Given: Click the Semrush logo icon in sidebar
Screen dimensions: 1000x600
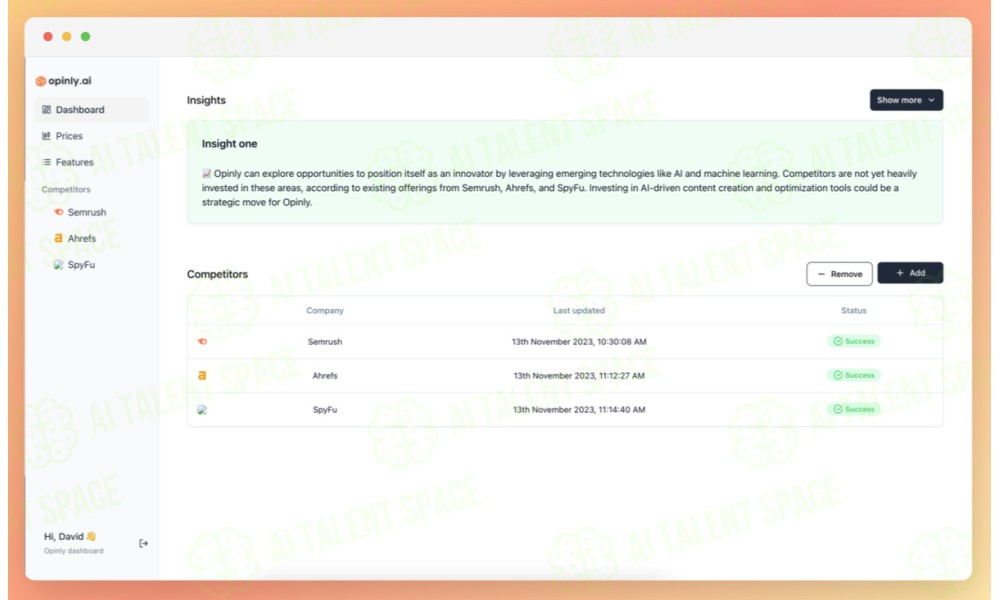Looking at the screenshot, I should click(x=59, y=212).
